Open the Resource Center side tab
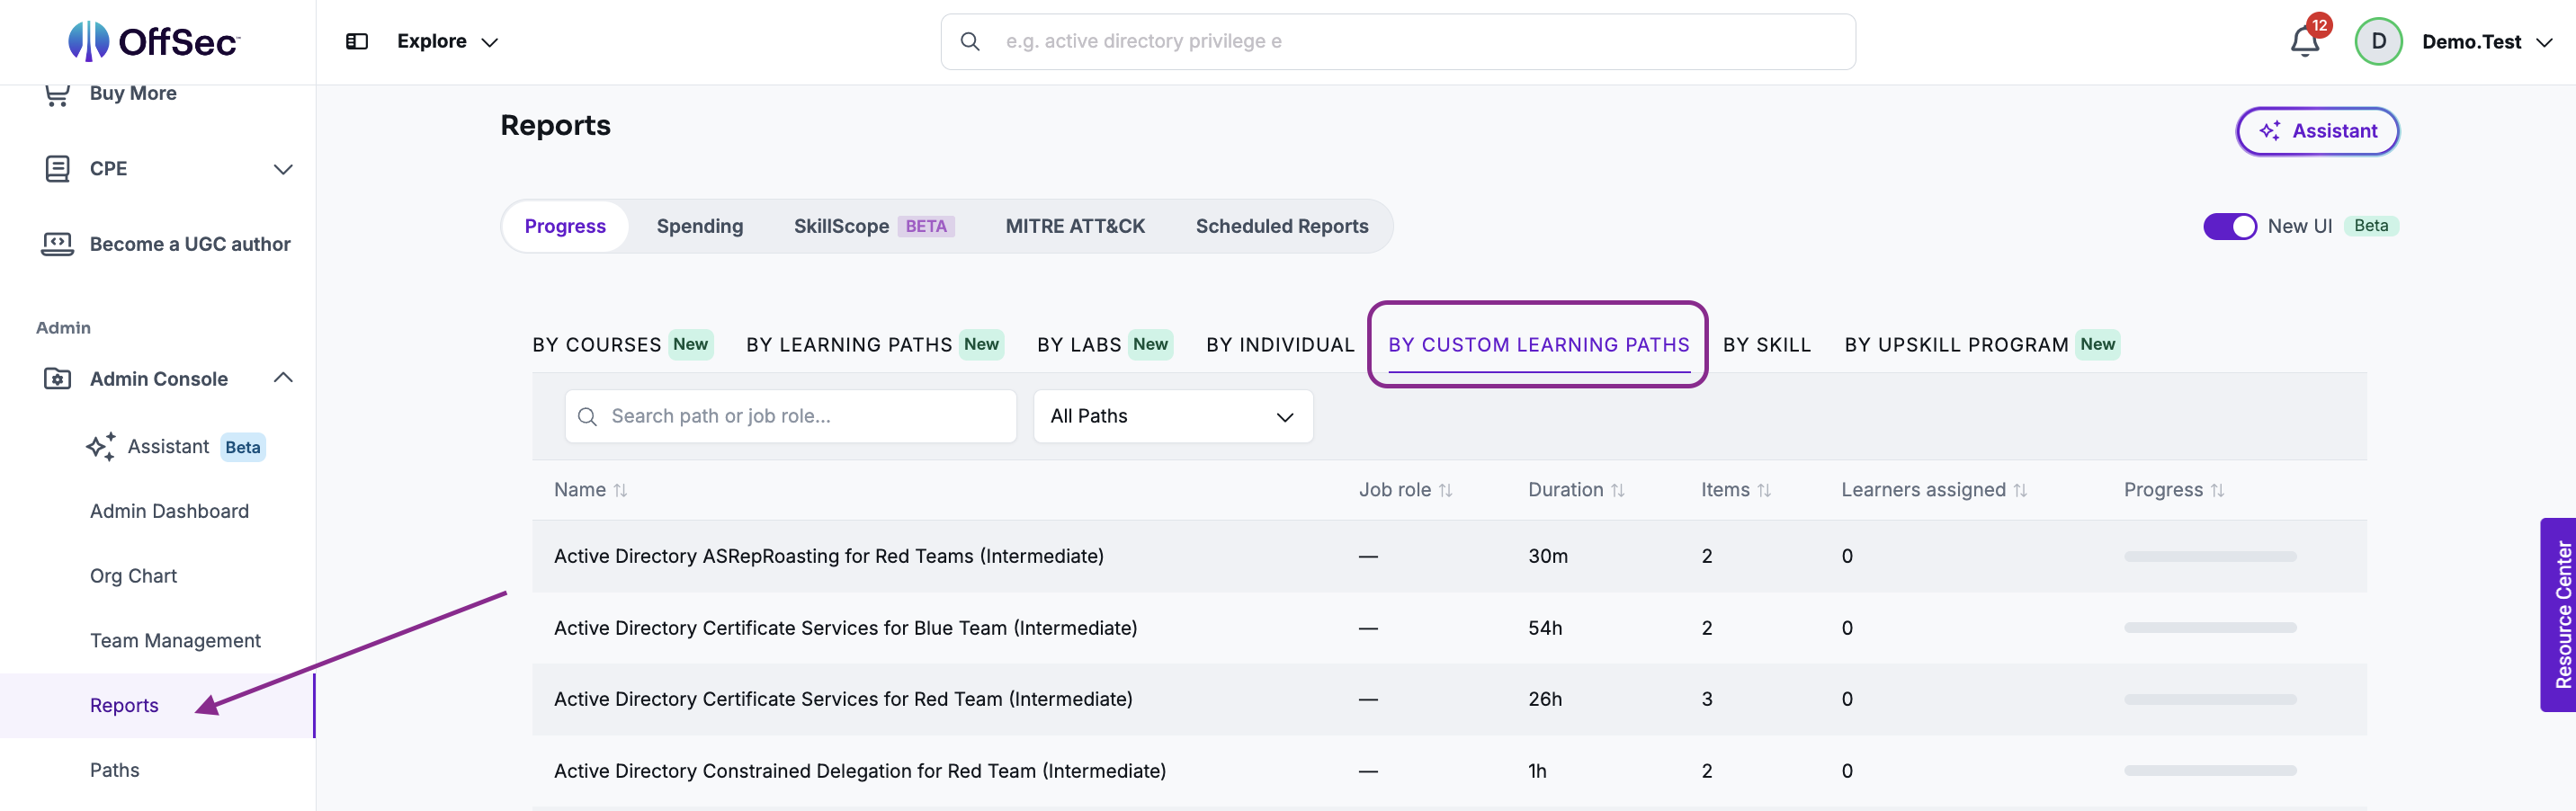Viewport: 2576px width, 811px height. 2557,615
